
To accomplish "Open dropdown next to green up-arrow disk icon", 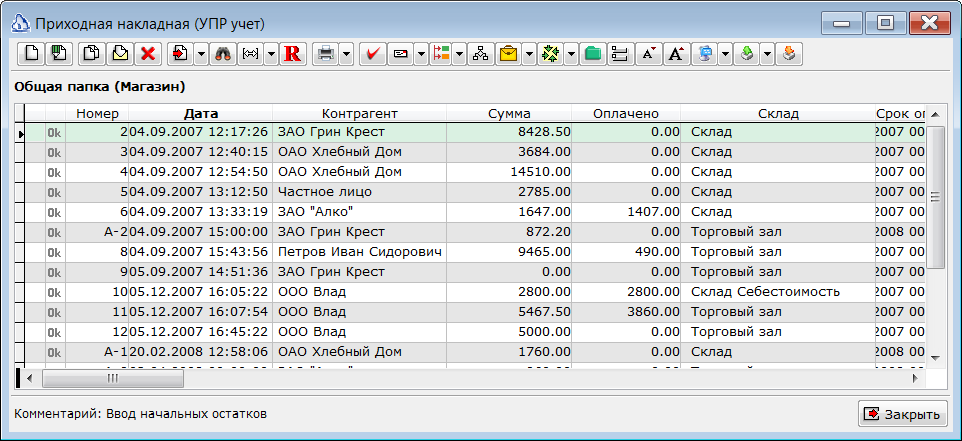I will 768,54.
